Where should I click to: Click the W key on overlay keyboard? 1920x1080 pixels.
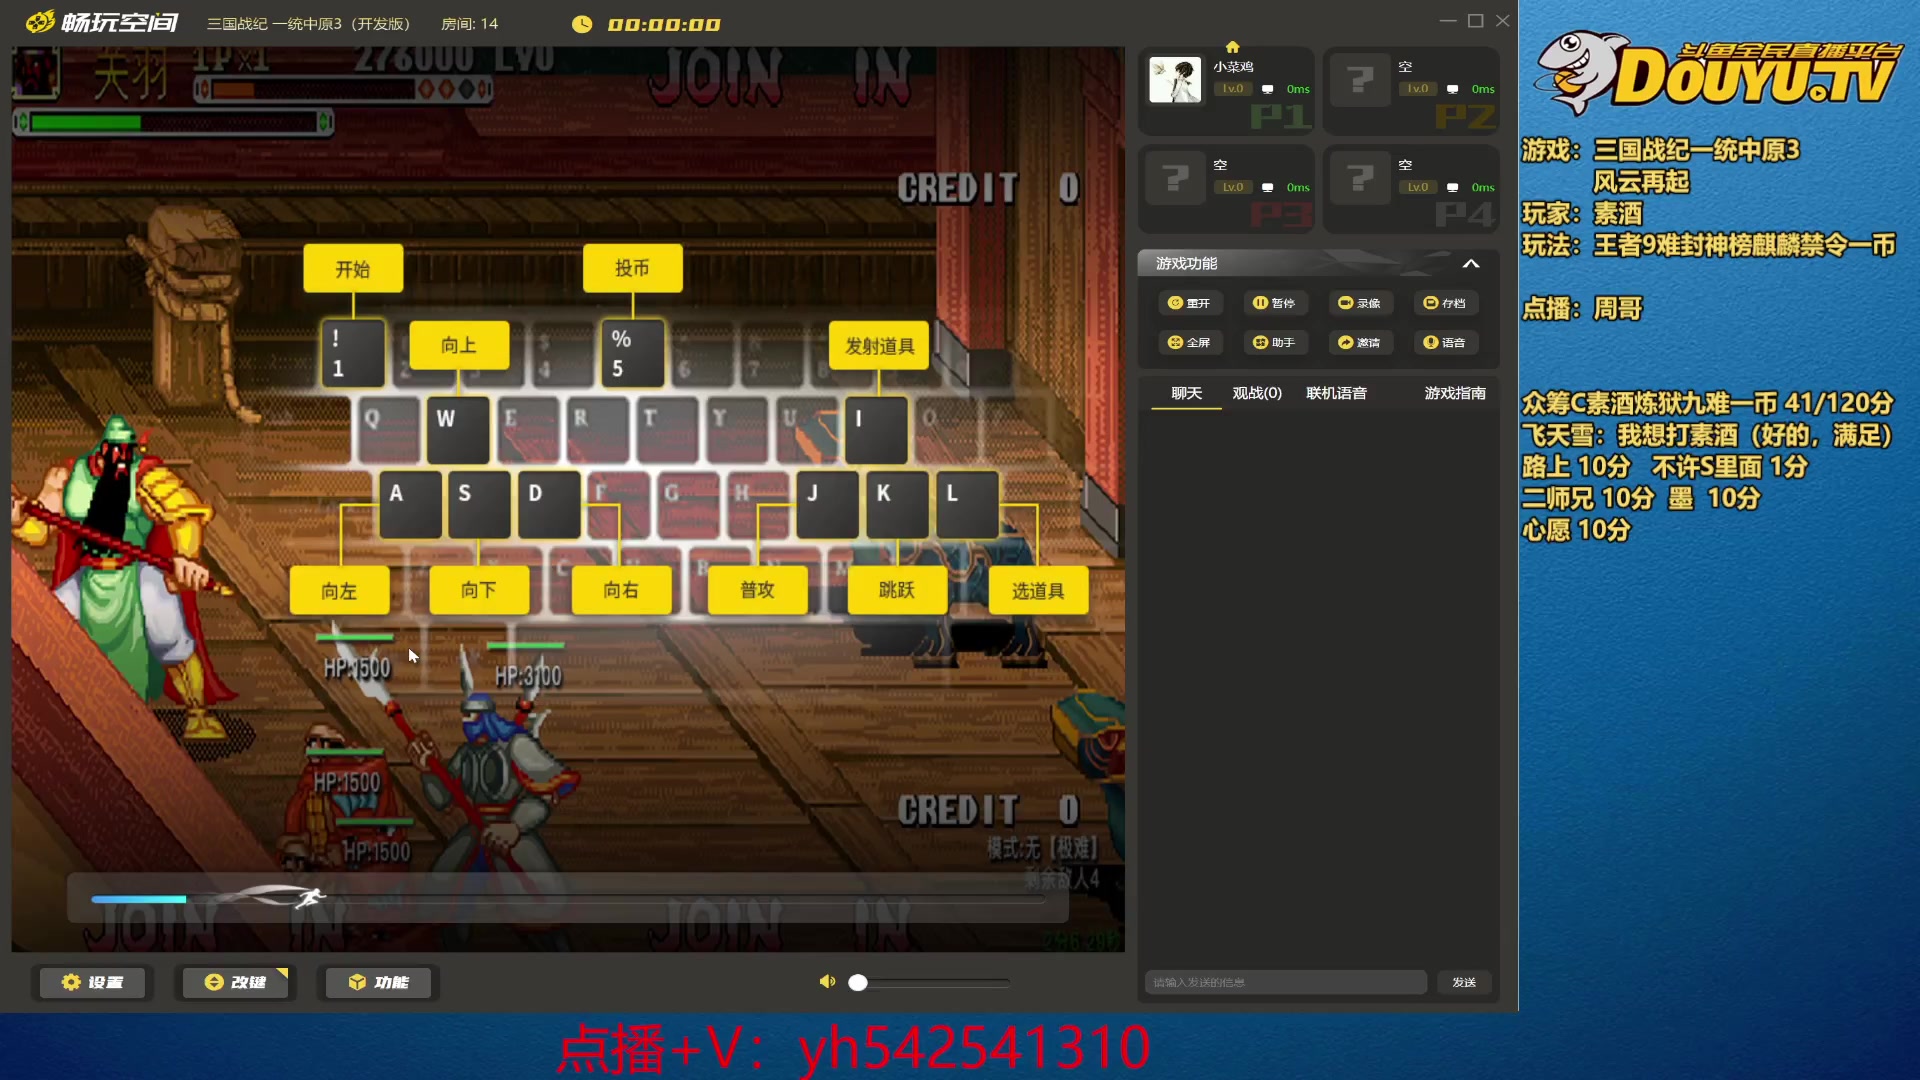[x=458, y=430]
